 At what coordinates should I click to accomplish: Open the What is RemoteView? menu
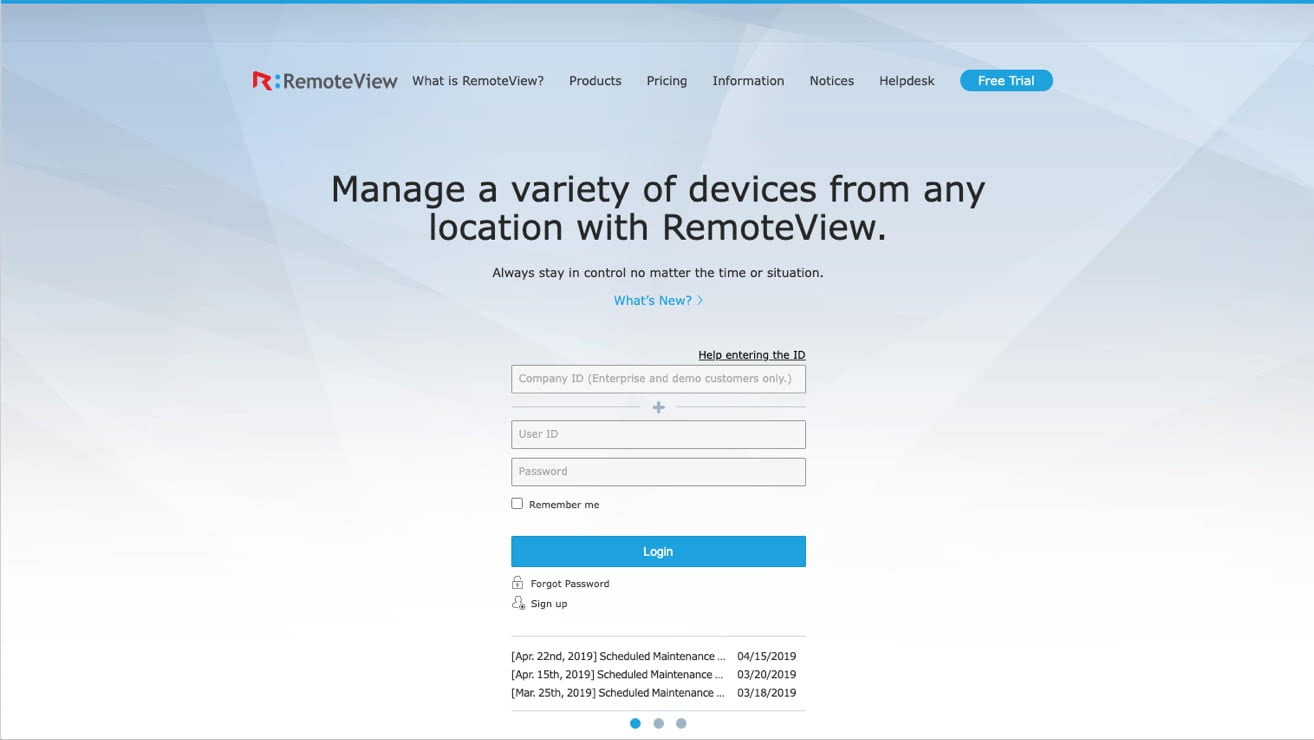coord(478,81)
